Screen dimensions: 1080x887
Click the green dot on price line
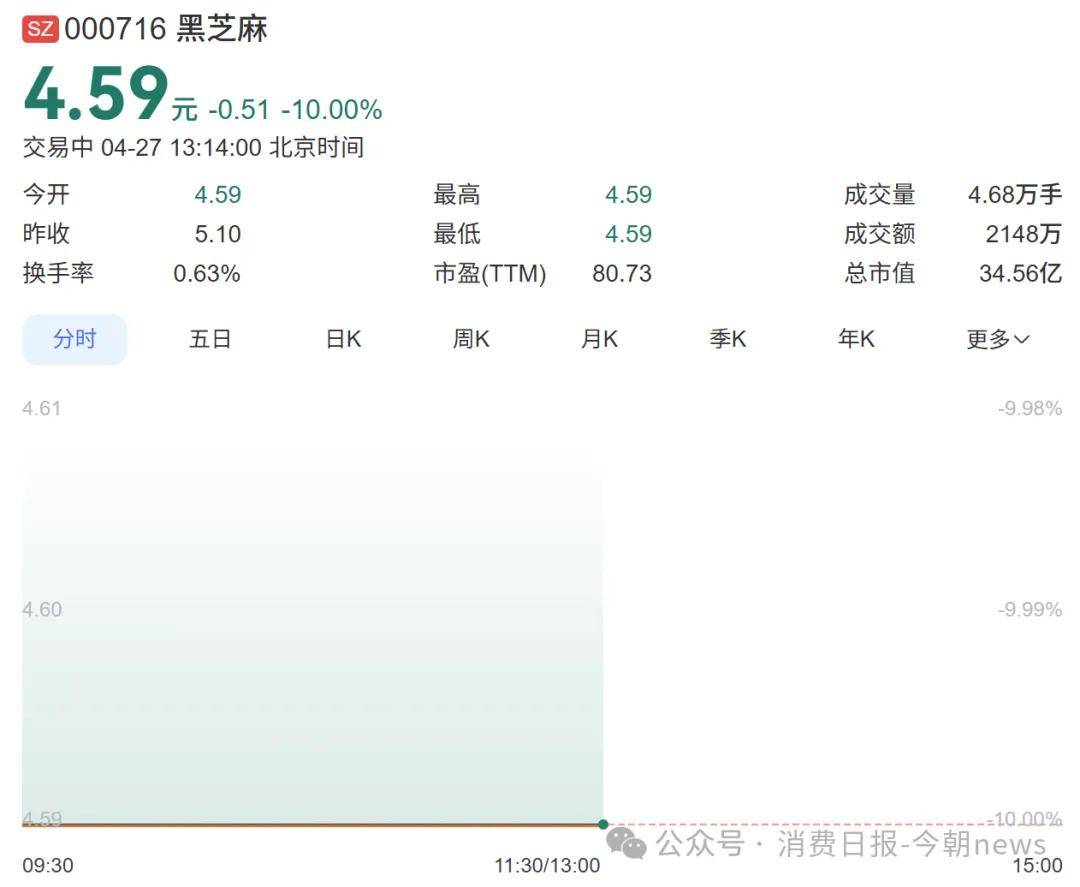(x=603, y=824)
